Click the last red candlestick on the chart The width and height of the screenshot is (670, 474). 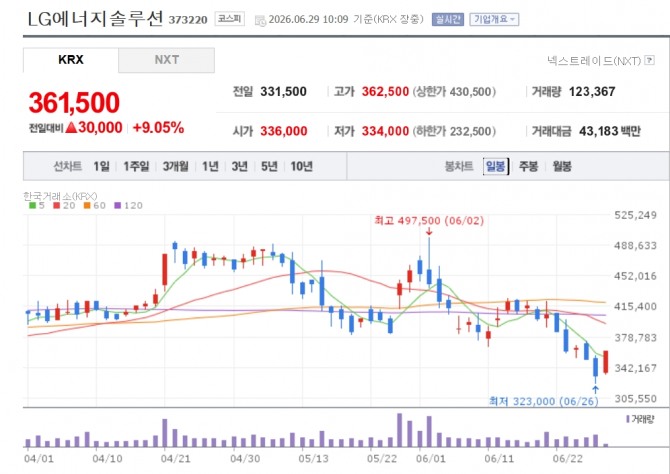605,362
